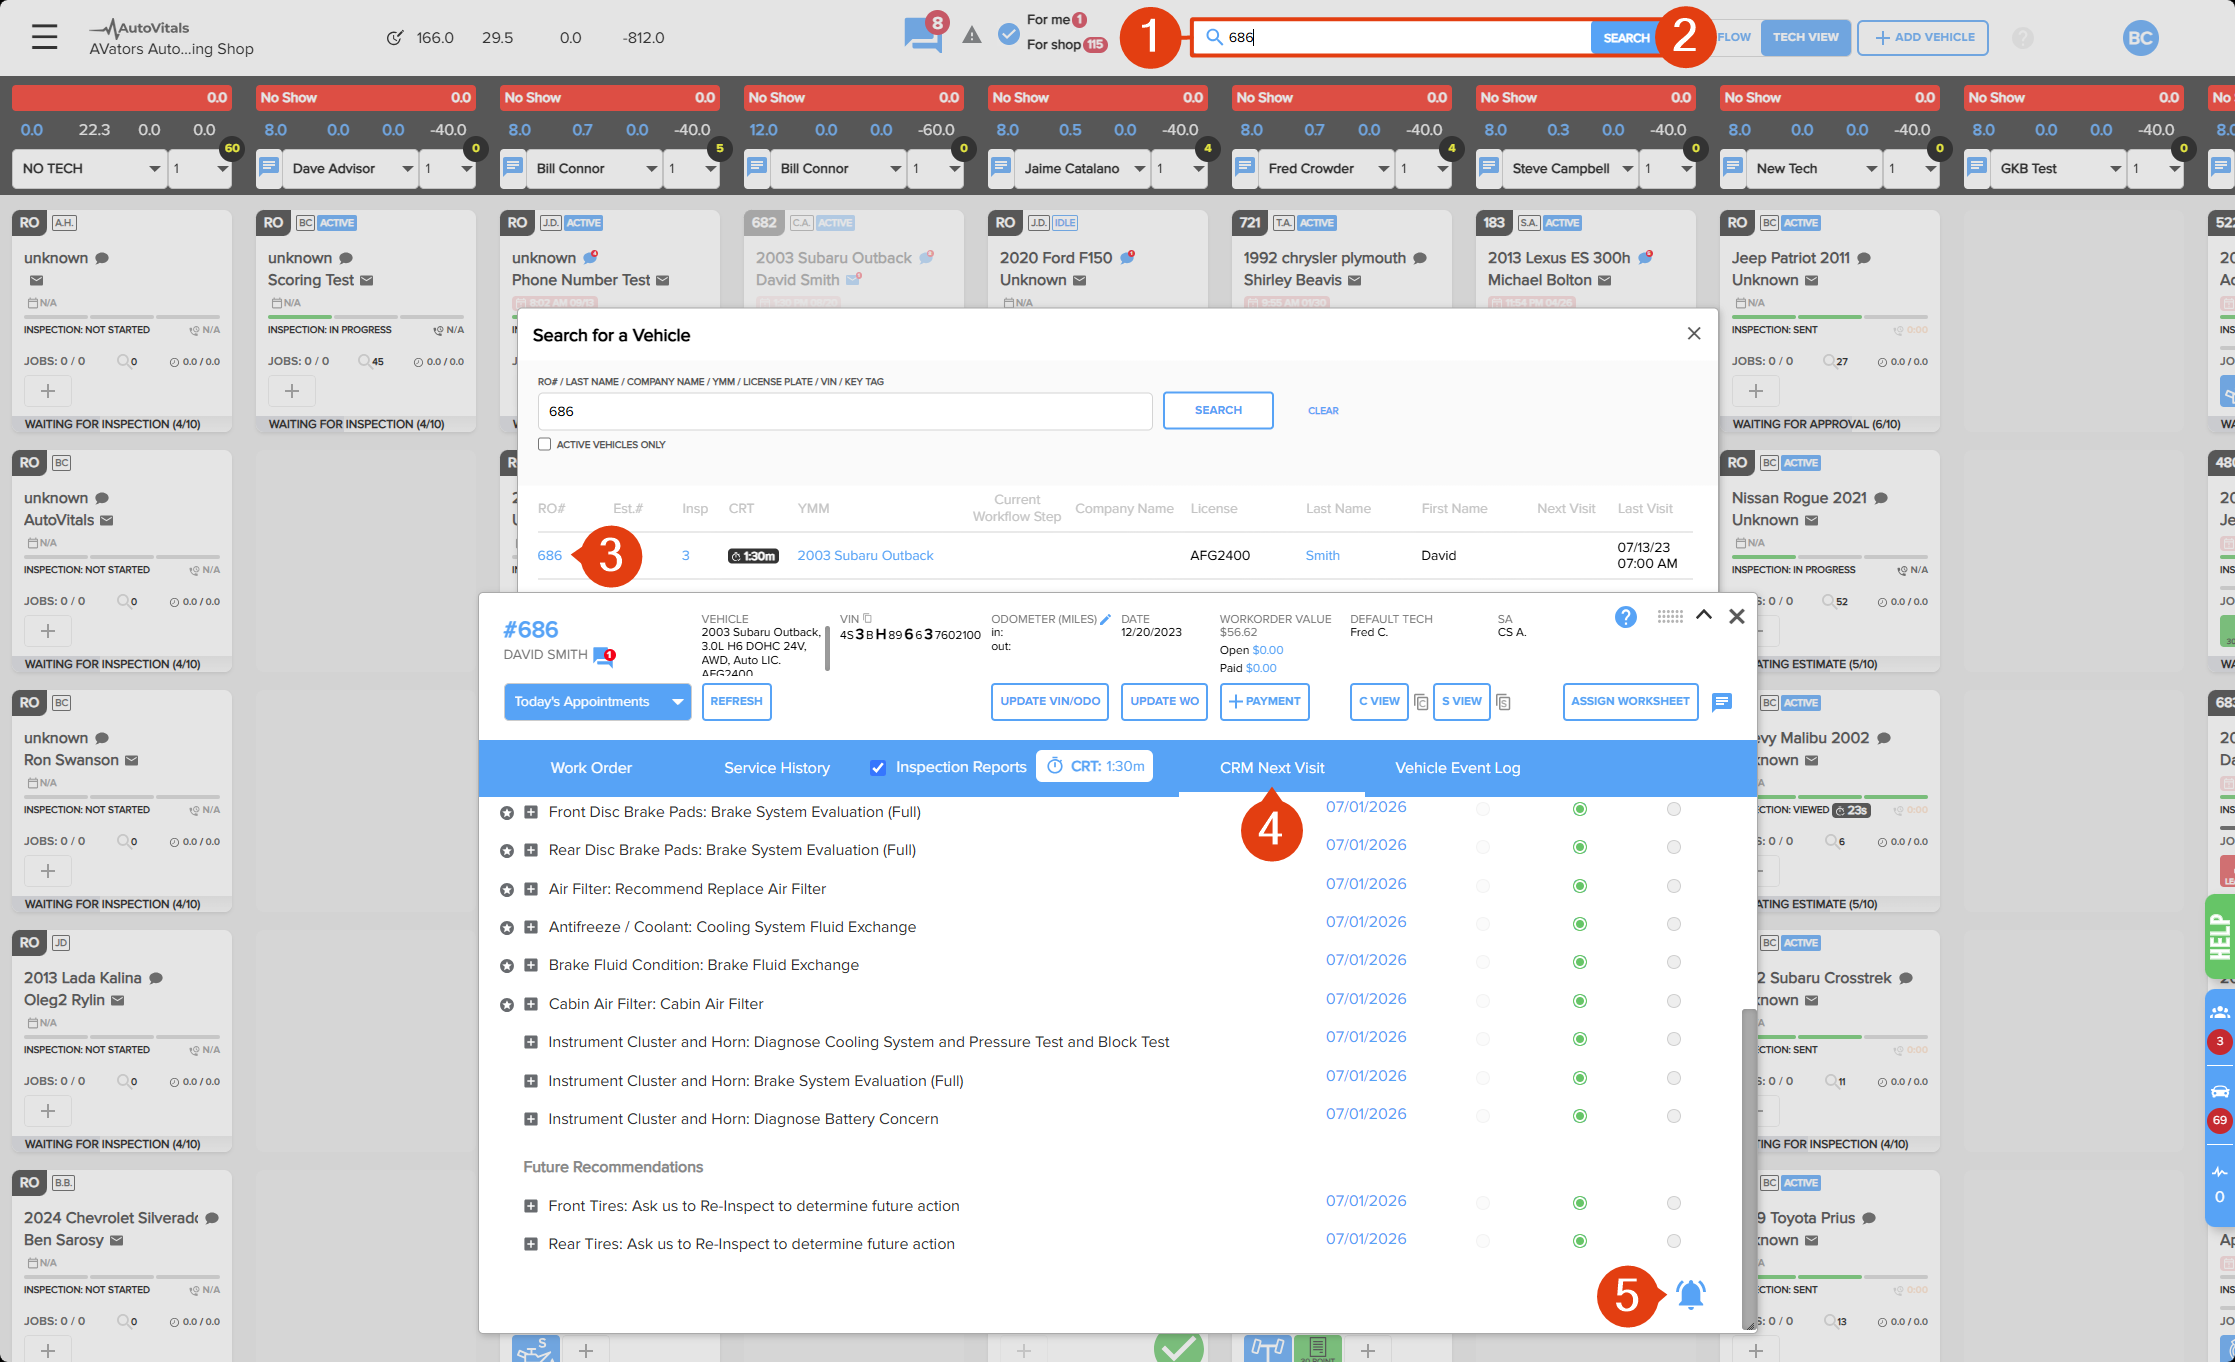Toggle Active Vehicles Only checkbox

[544, 444]
